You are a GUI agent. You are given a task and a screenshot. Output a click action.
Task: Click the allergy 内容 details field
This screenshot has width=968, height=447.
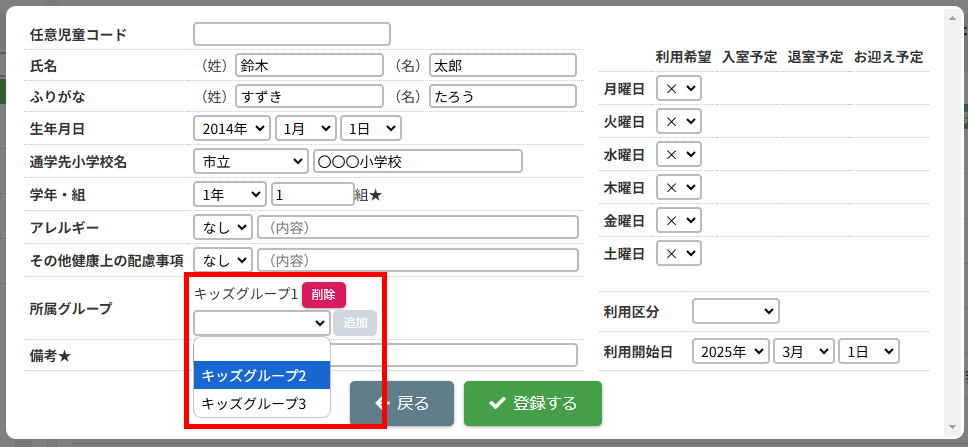pyautogui.click(x=417, y=227)
